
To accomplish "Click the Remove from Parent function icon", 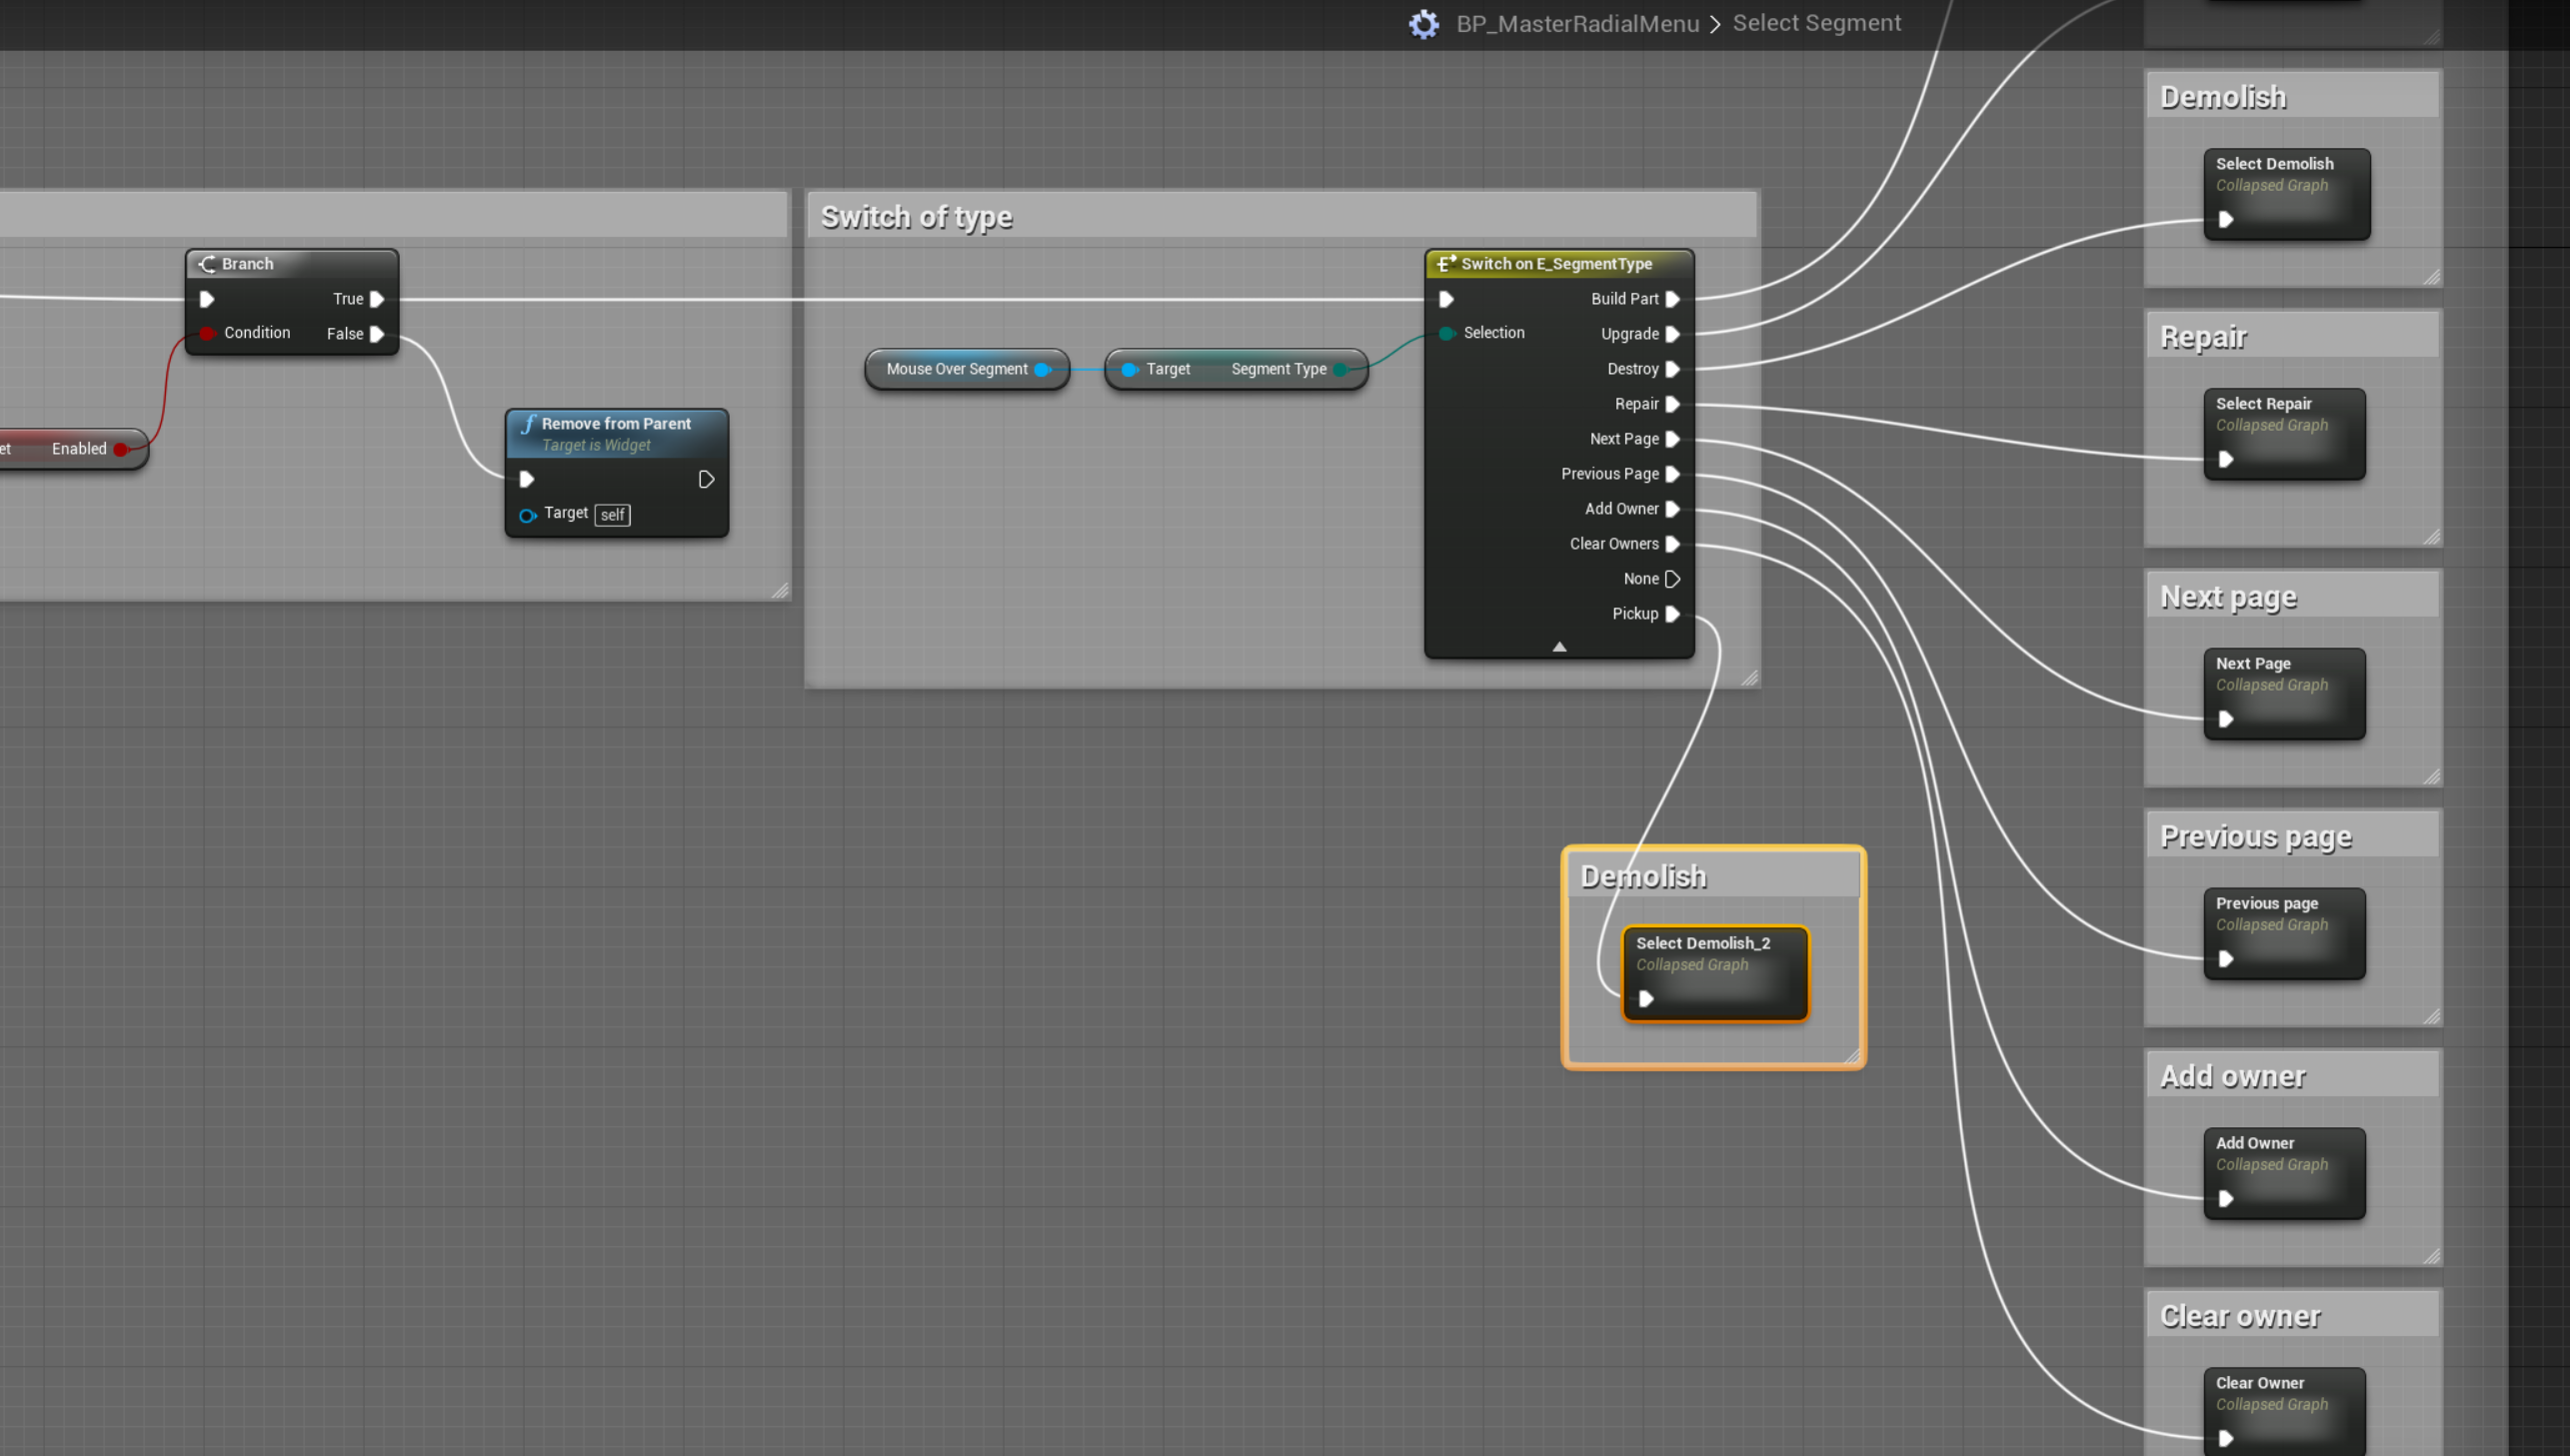I will 528,424.
